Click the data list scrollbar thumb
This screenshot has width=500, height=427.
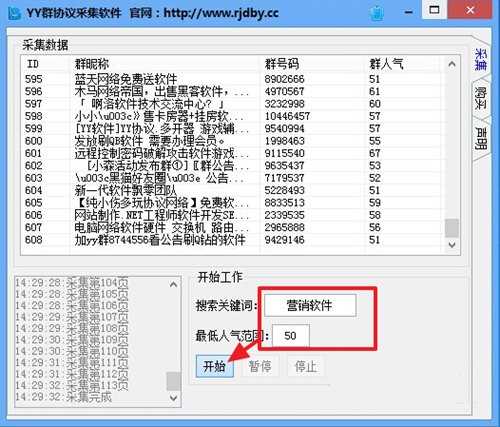pos(452,228)
